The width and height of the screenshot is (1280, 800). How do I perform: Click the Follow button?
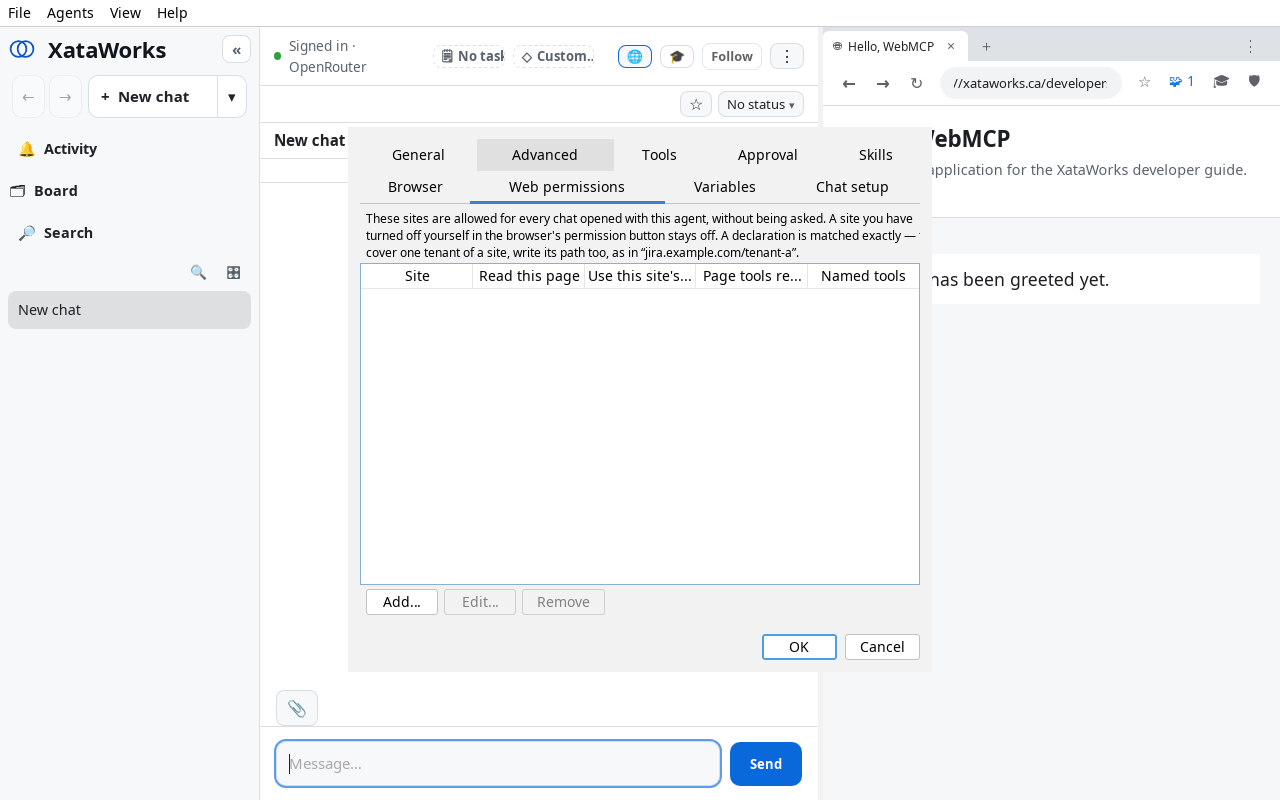pos(732,56)
